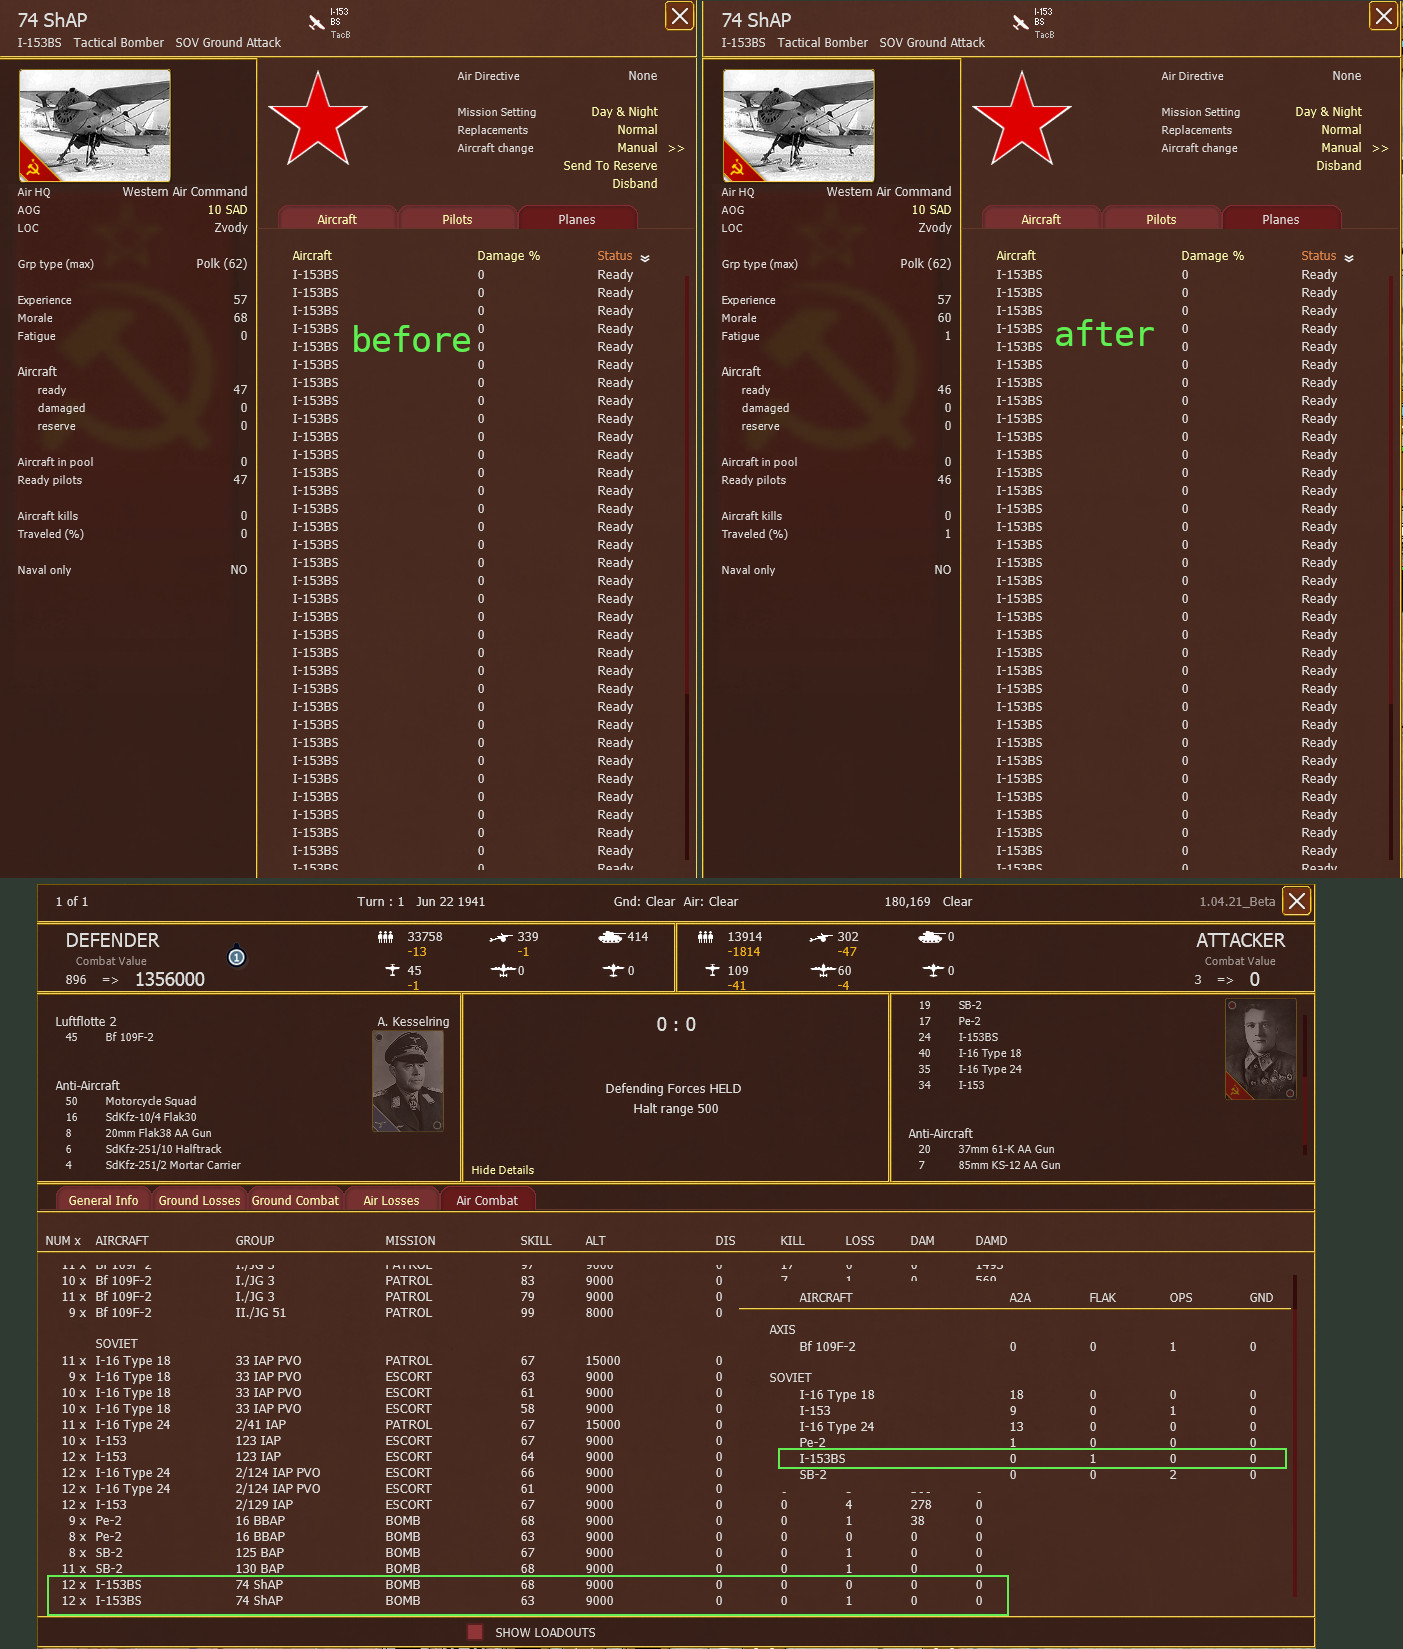Image resolution: width=1403 pixels, height=1649 pixels.
Task: Click I-153BS aircraft photo in before panel
Action: coord(95,126)
